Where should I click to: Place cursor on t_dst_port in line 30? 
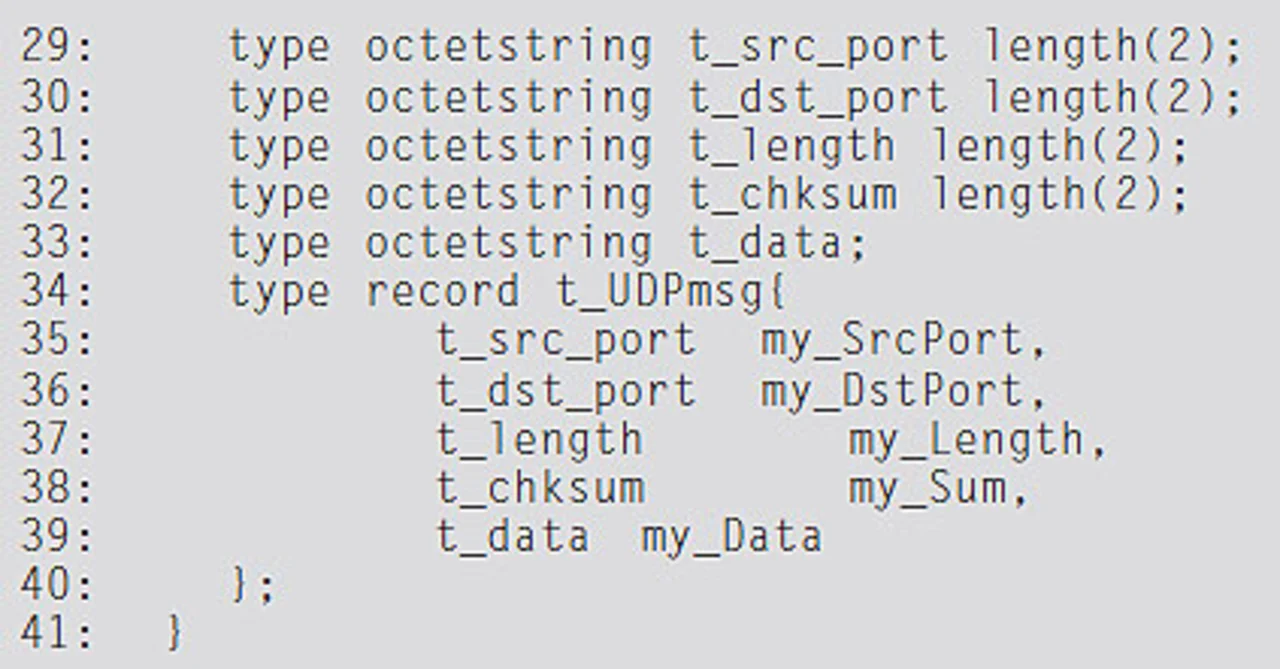pos(817,99)
